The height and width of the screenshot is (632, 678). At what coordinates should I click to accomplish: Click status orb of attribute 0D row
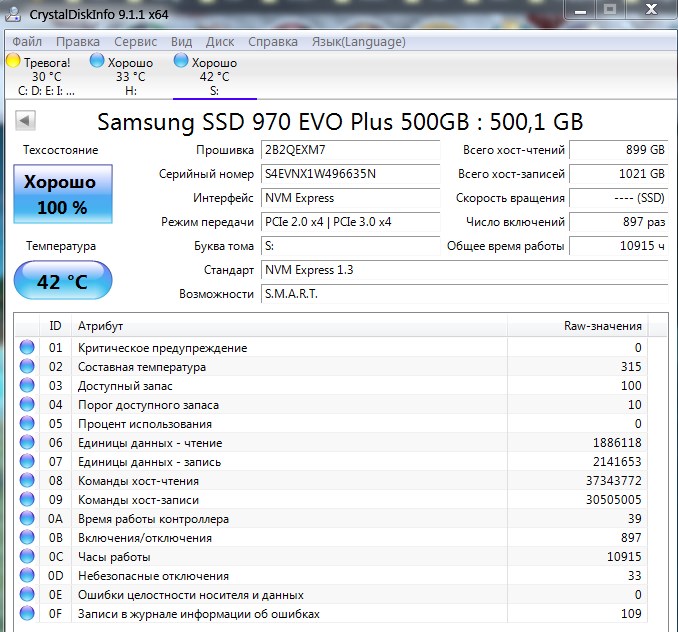pyautogui.click(x=27, y=575)
